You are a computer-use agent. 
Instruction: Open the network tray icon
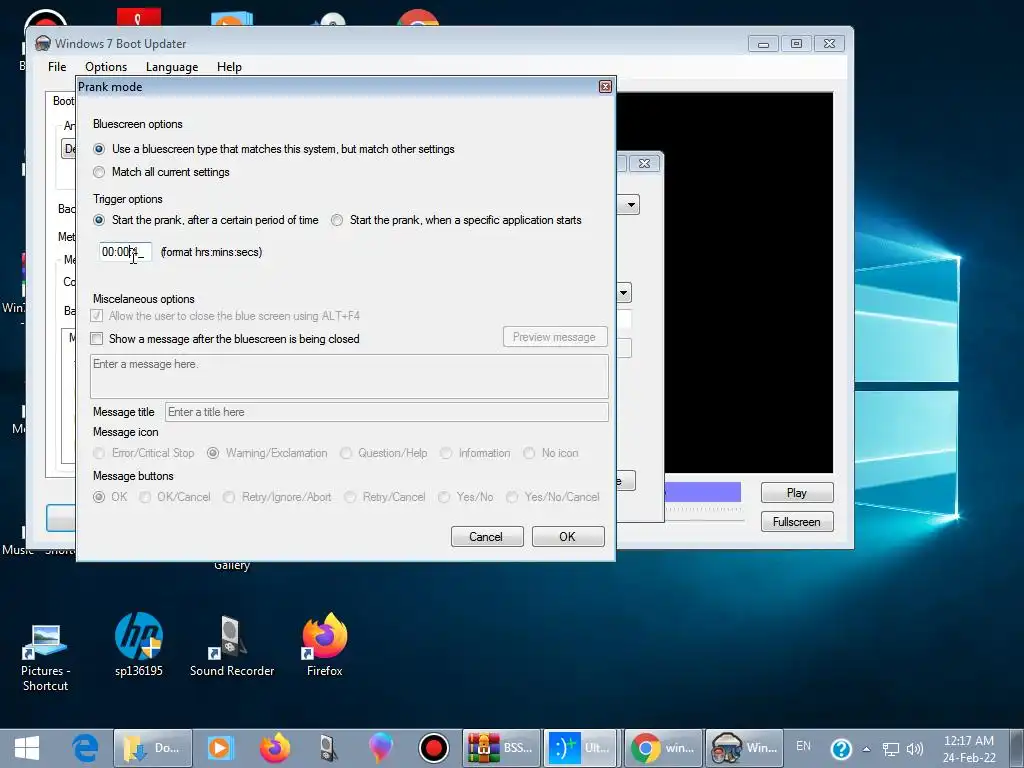pyautogui.click(x=891, y=749)
